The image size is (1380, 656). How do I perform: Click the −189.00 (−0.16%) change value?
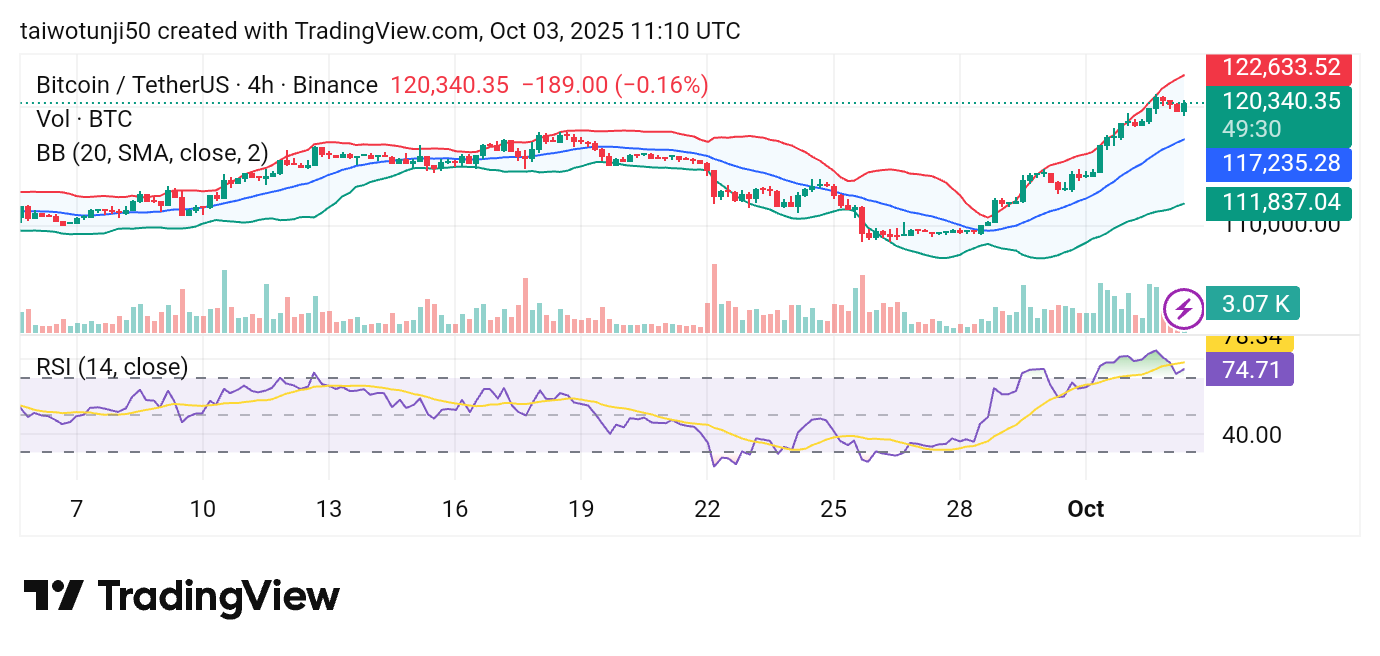pos(616,85)
